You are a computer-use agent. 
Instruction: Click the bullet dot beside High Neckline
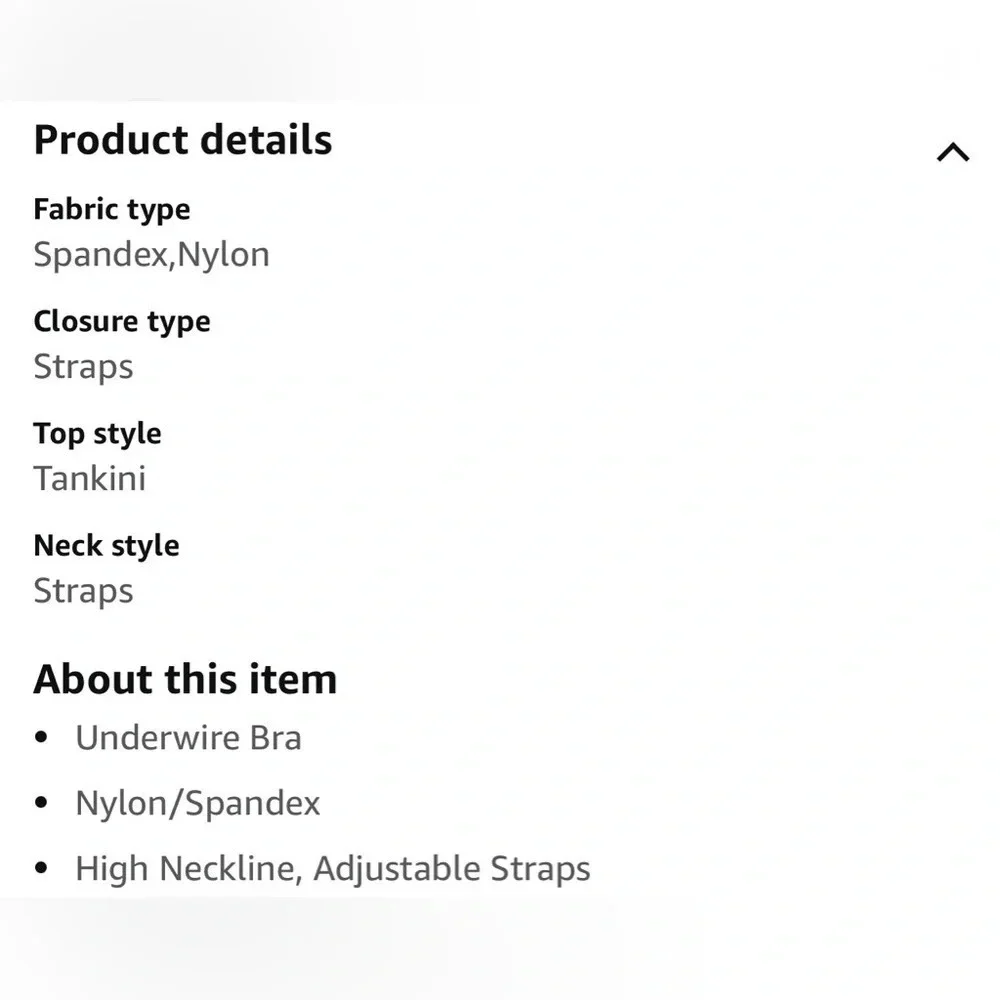coord(41,868)
